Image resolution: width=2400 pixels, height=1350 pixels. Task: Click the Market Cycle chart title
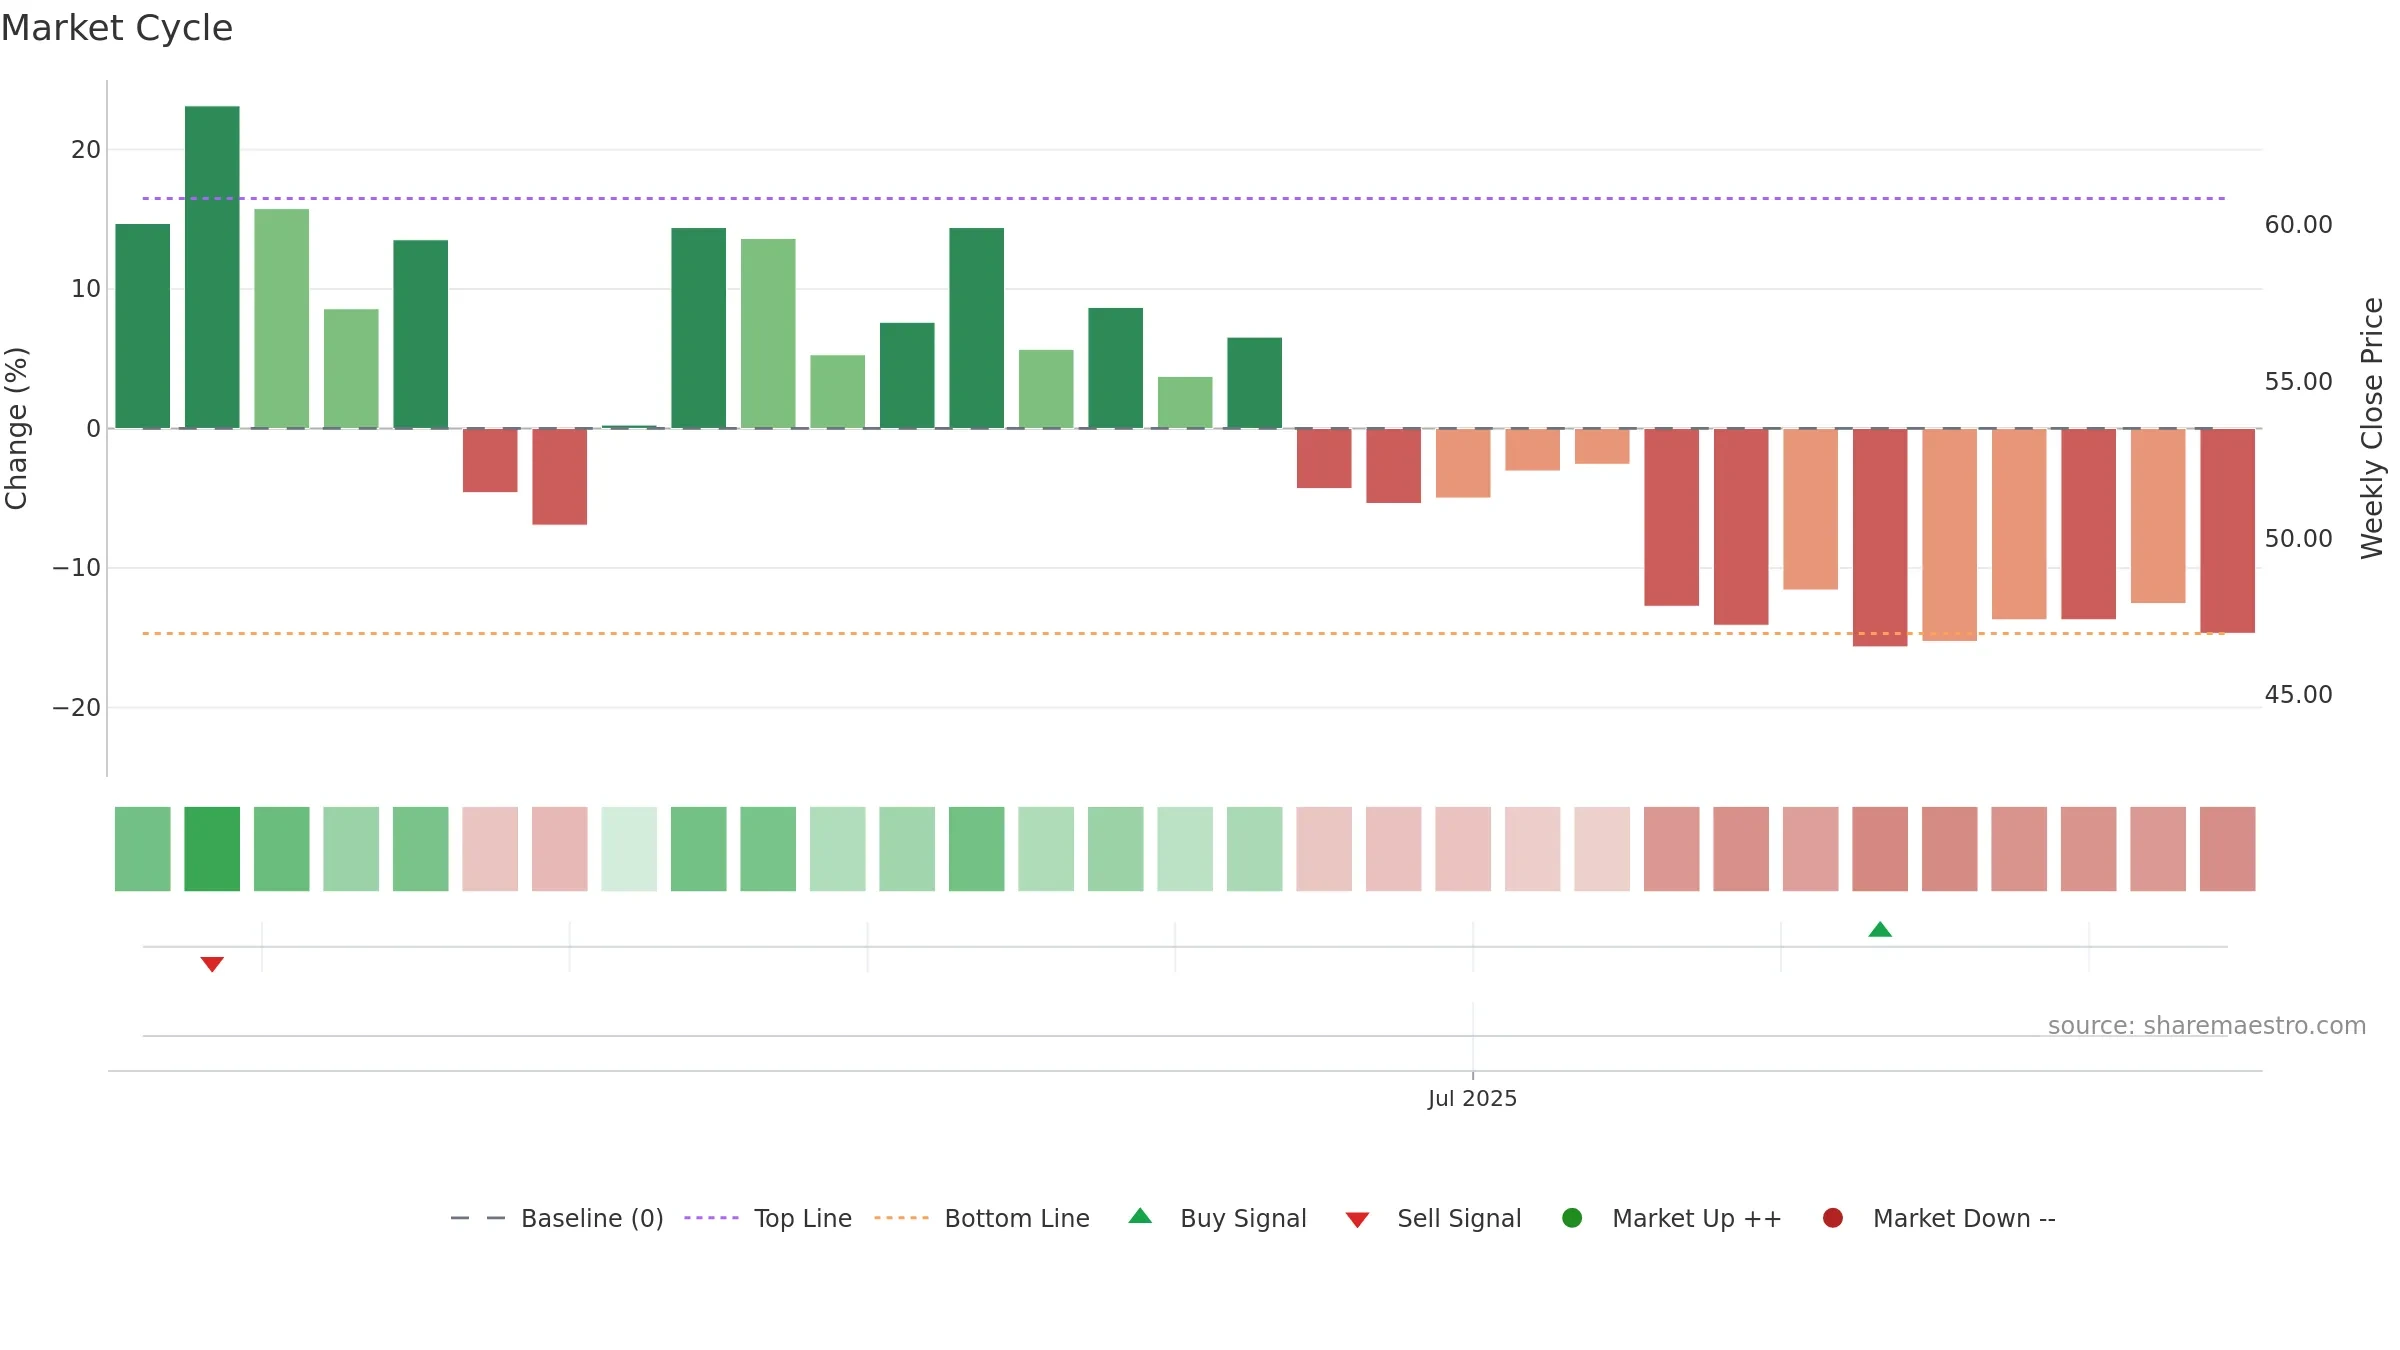pyautogui.click(x=117, y=28)
